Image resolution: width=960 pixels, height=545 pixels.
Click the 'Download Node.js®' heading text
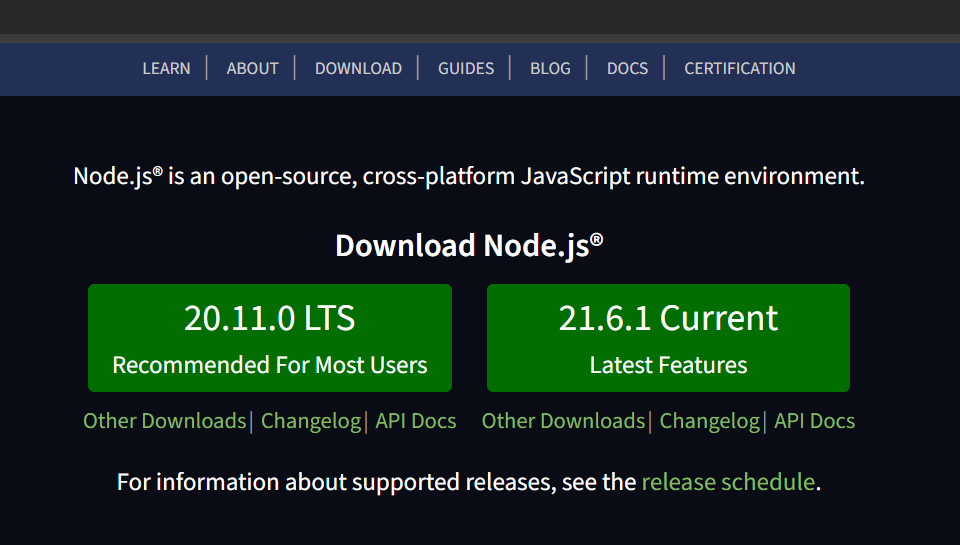(469, 246)
